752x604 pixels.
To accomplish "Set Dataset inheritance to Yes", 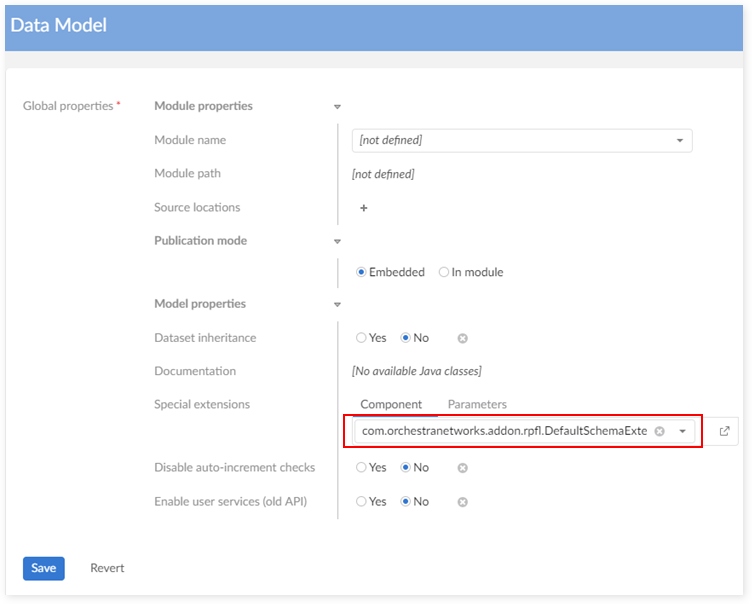I will click(x=362, y=338).
